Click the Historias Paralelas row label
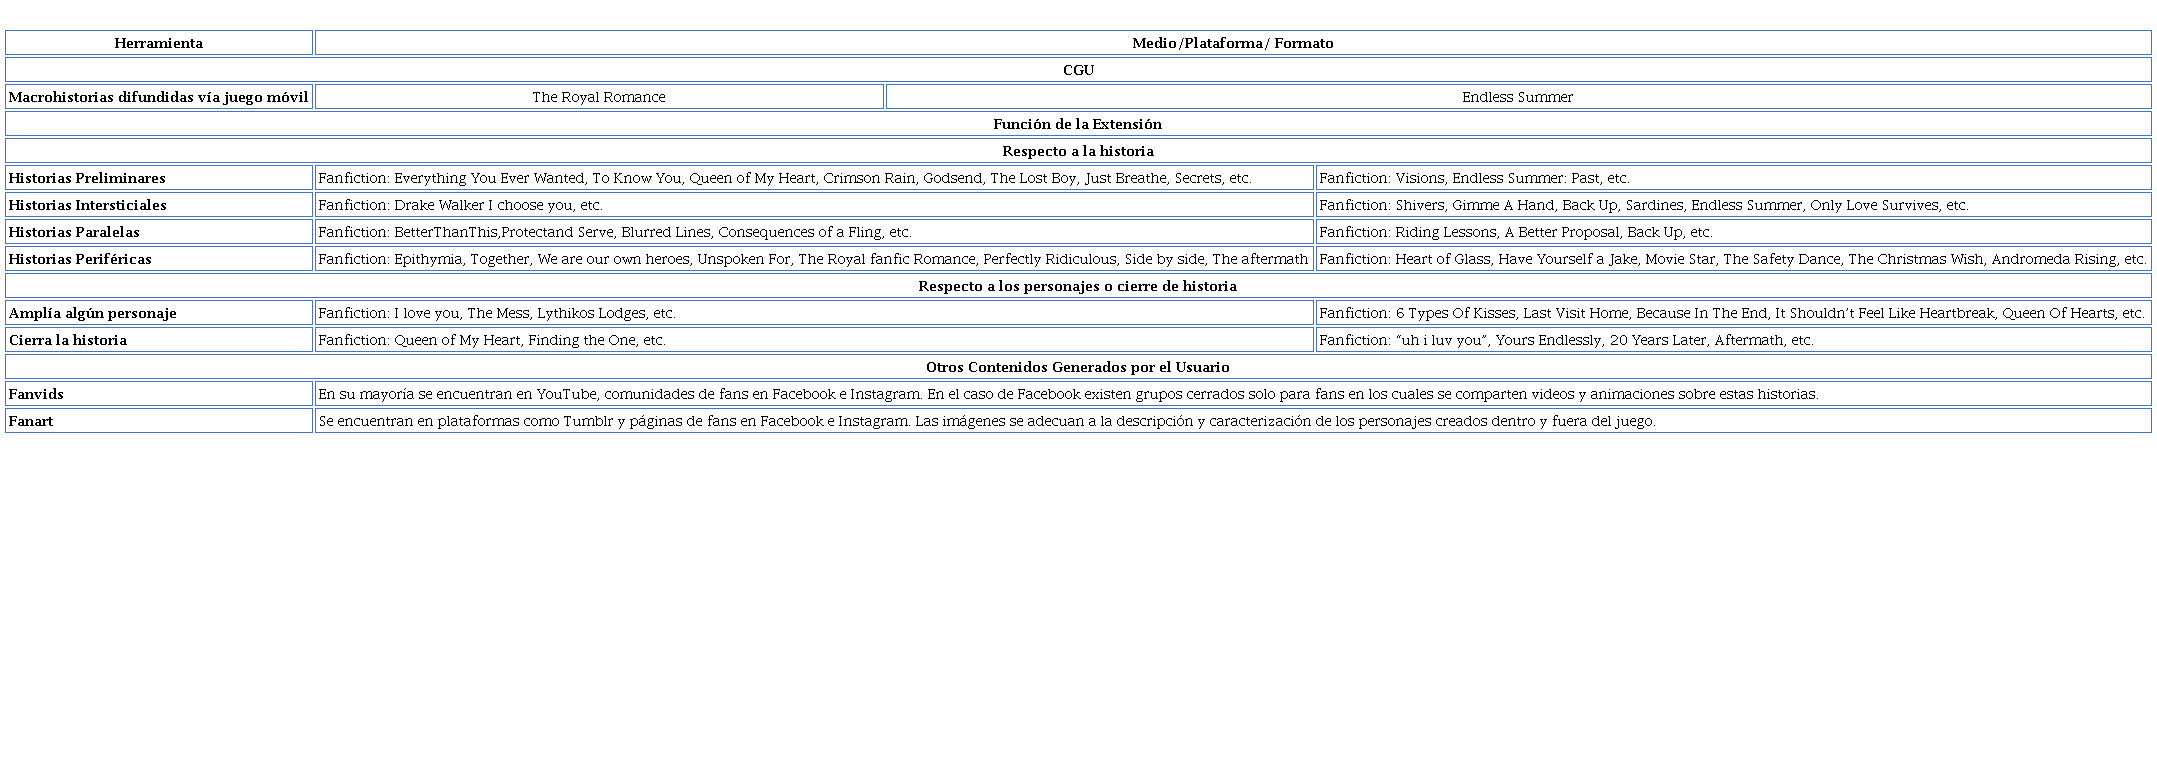The image size is (2157, 761). [74, 232]
